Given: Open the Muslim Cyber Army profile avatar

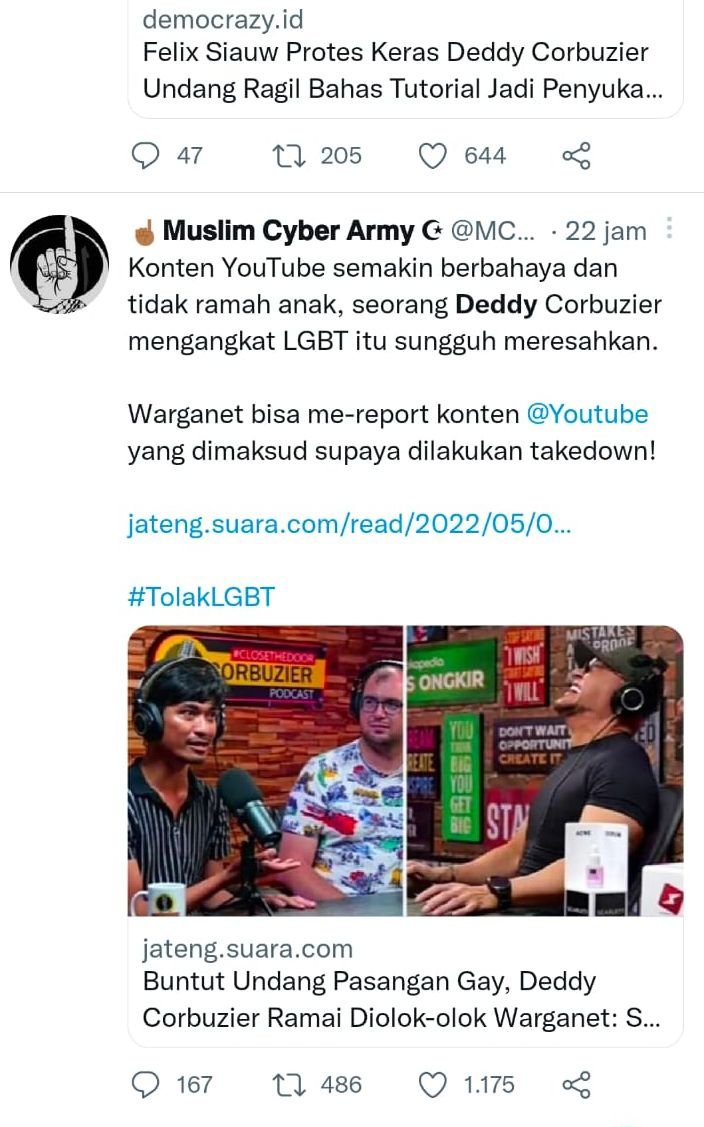Looking at the screenshot, I should [60, 264].
